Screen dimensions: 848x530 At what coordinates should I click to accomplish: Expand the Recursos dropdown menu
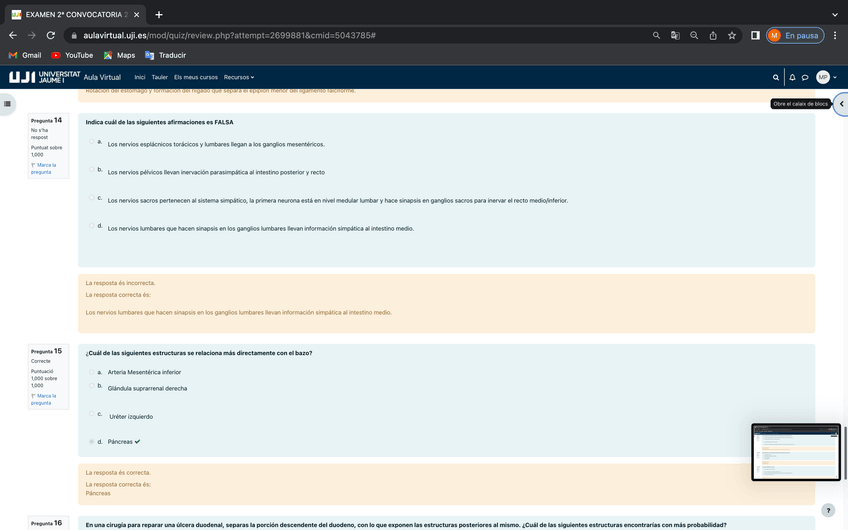tap(238, 77)
